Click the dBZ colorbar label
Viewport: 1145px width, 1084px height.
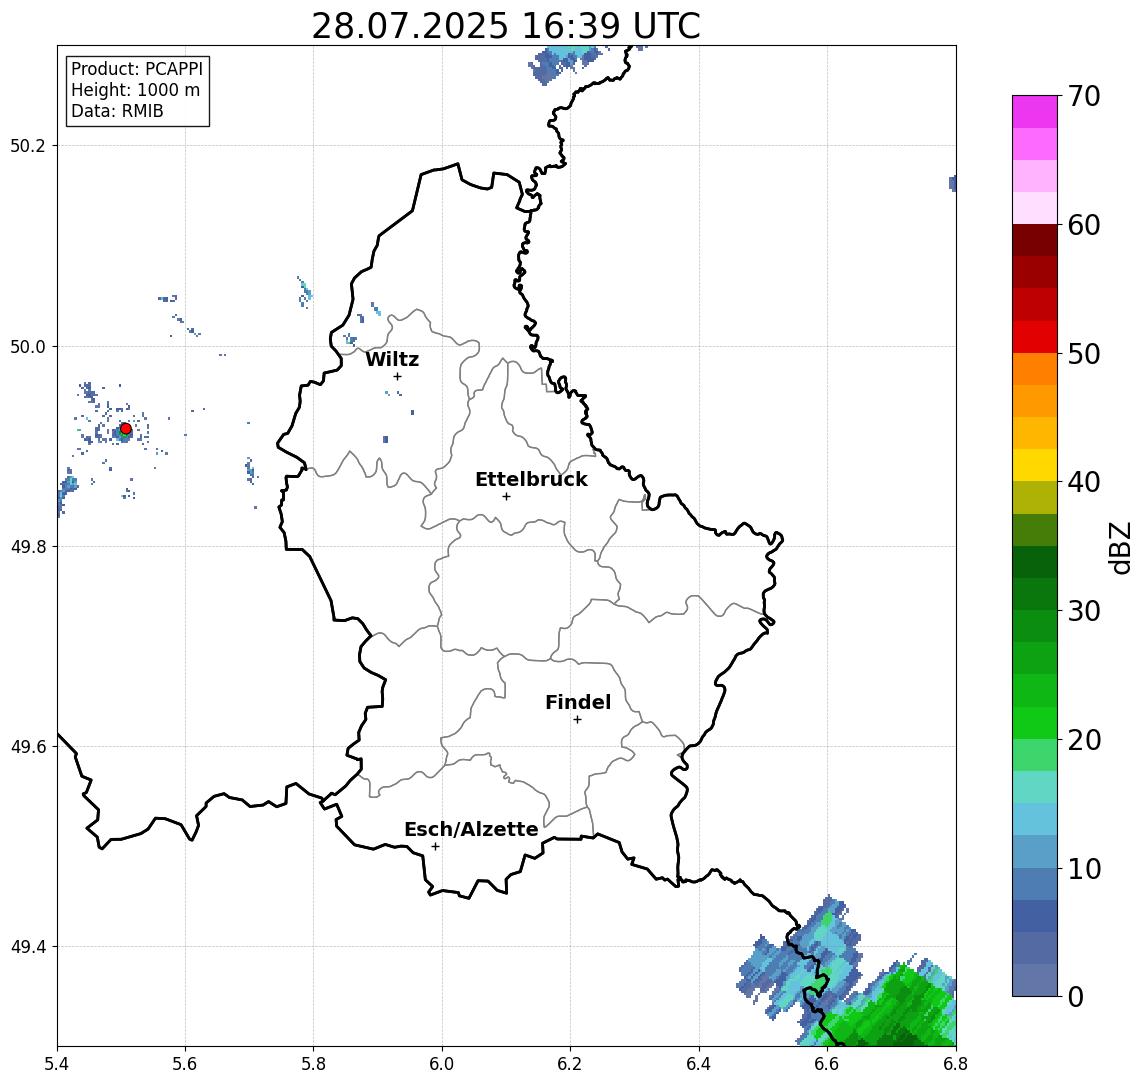click(1119, 547)
